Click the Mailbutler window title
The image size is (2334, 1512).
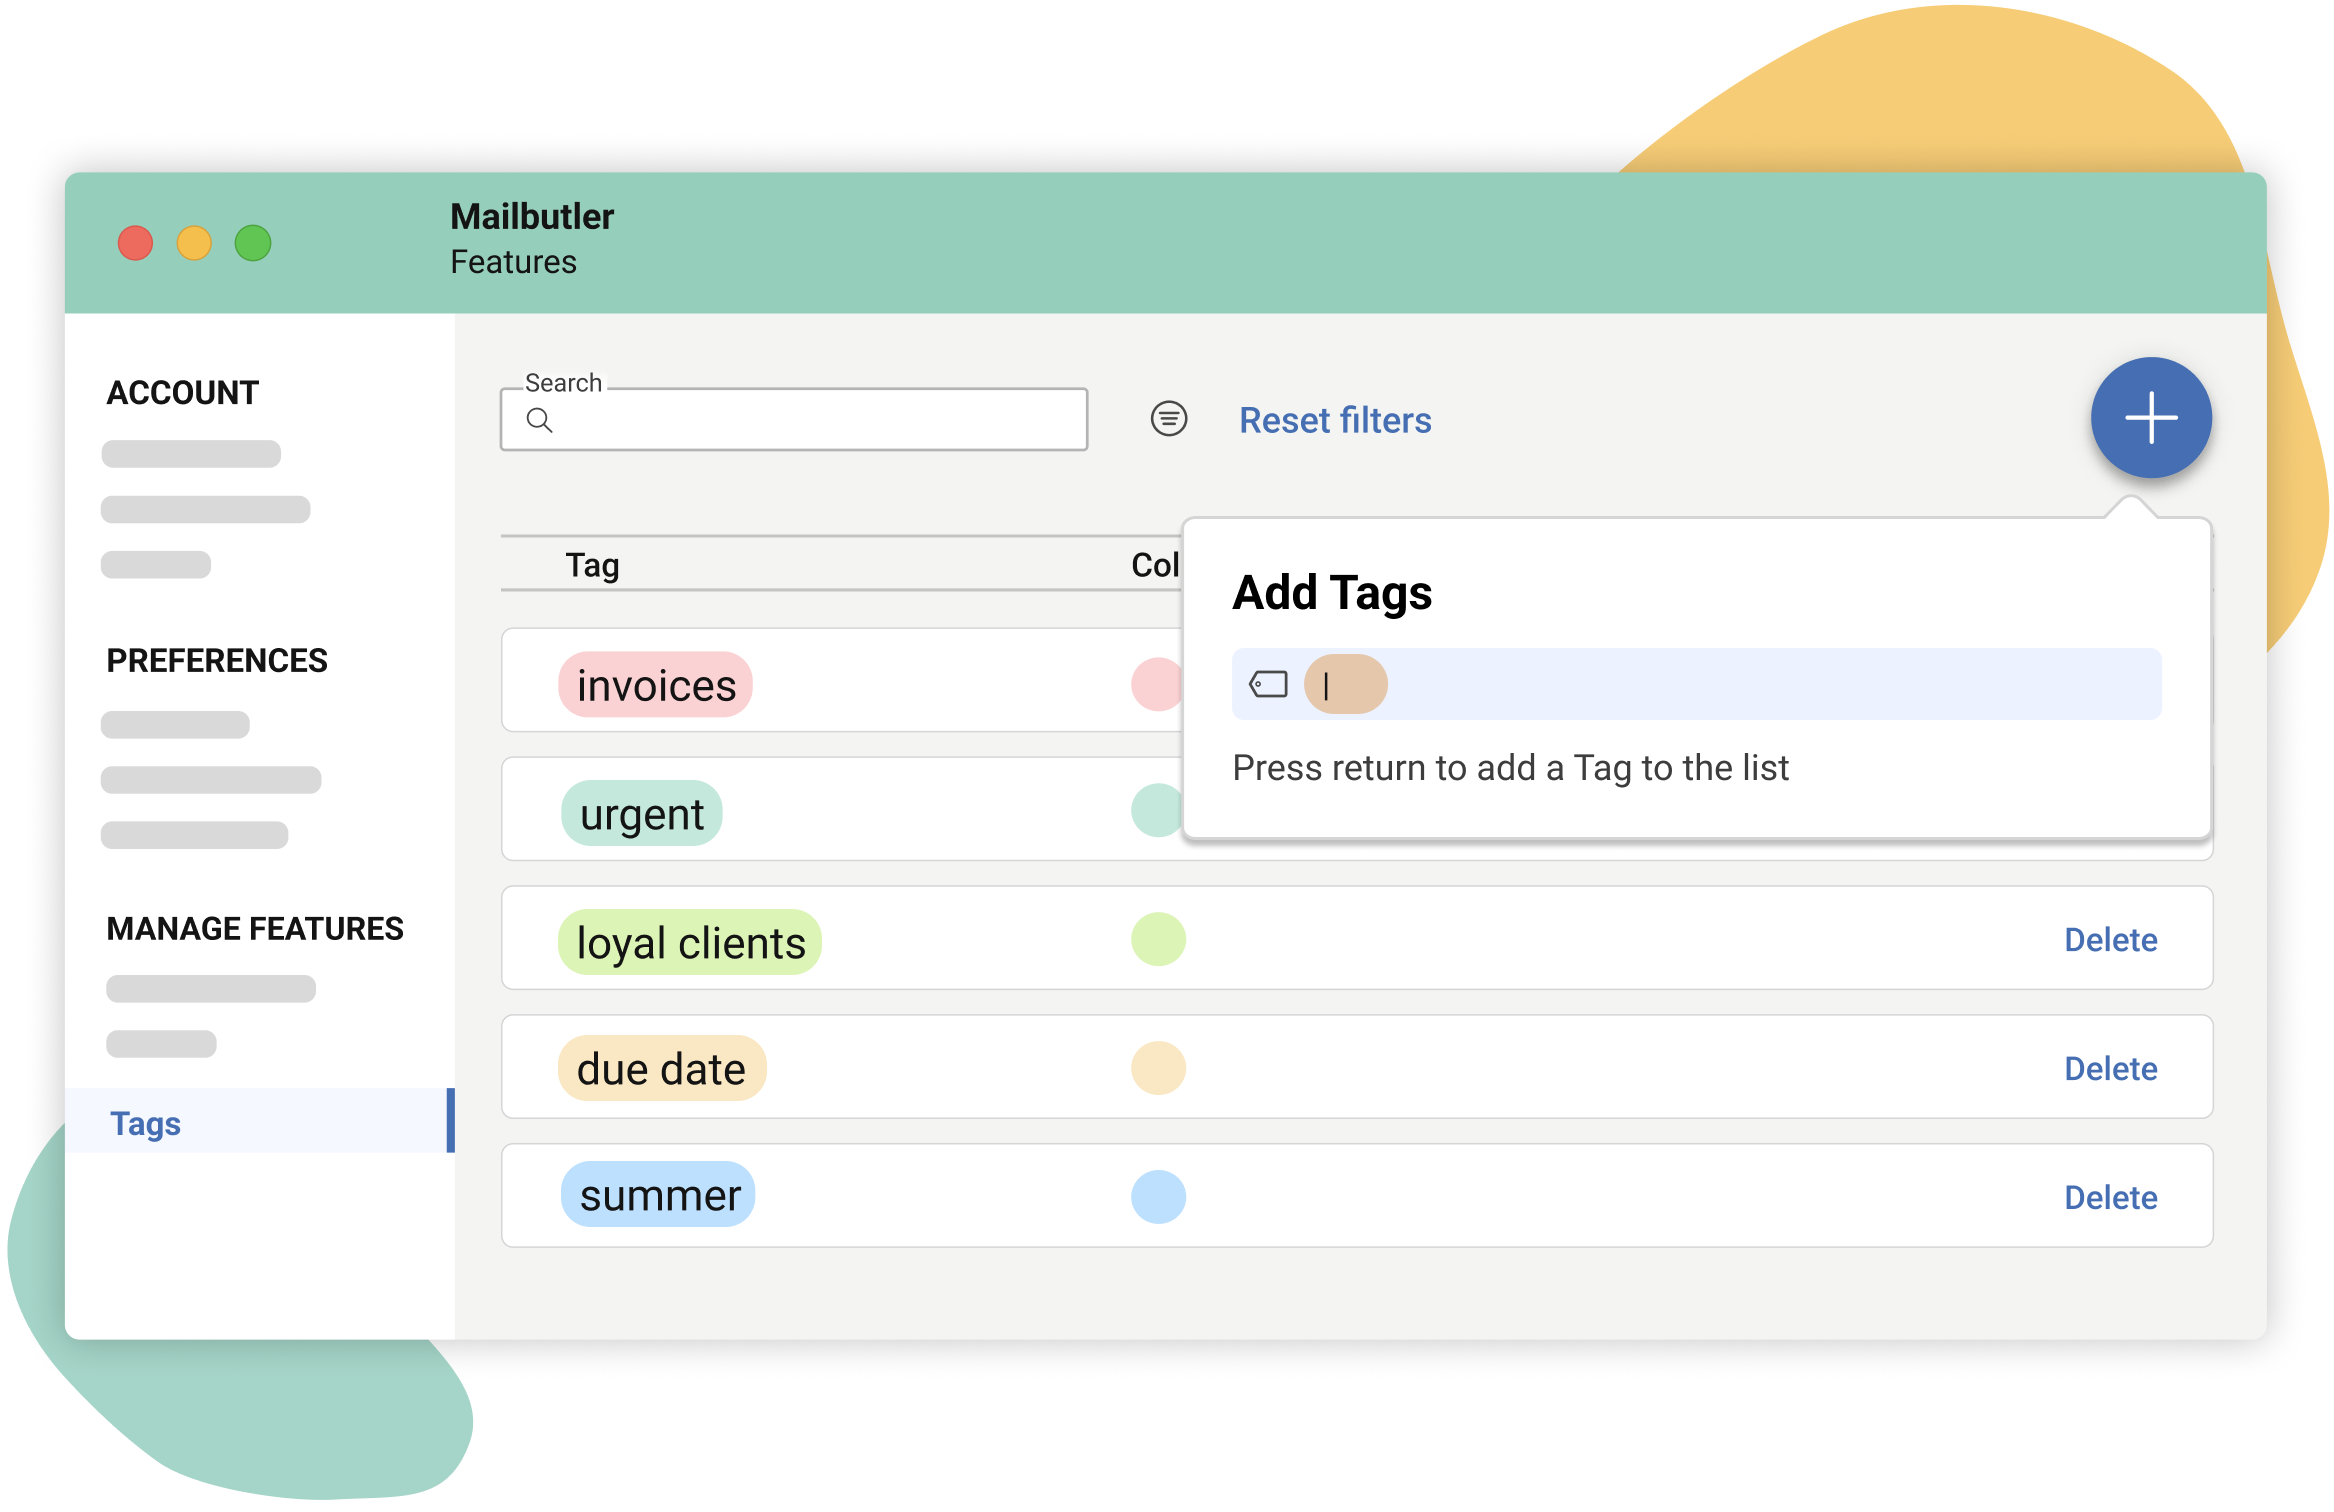coord(532,217)
